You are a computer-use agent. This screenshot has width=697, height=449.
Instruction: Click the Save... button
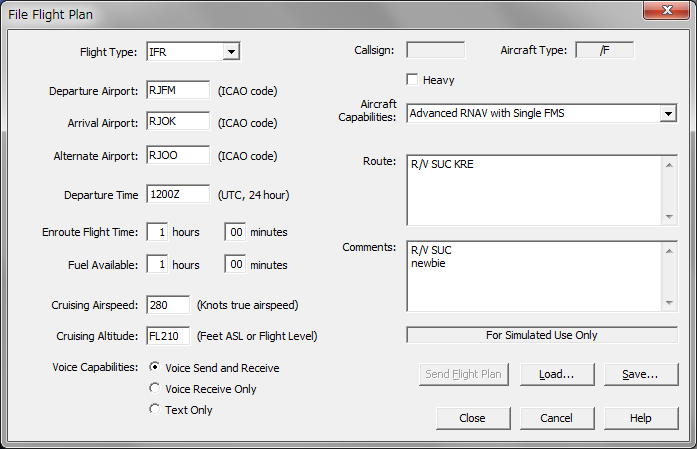640,374
